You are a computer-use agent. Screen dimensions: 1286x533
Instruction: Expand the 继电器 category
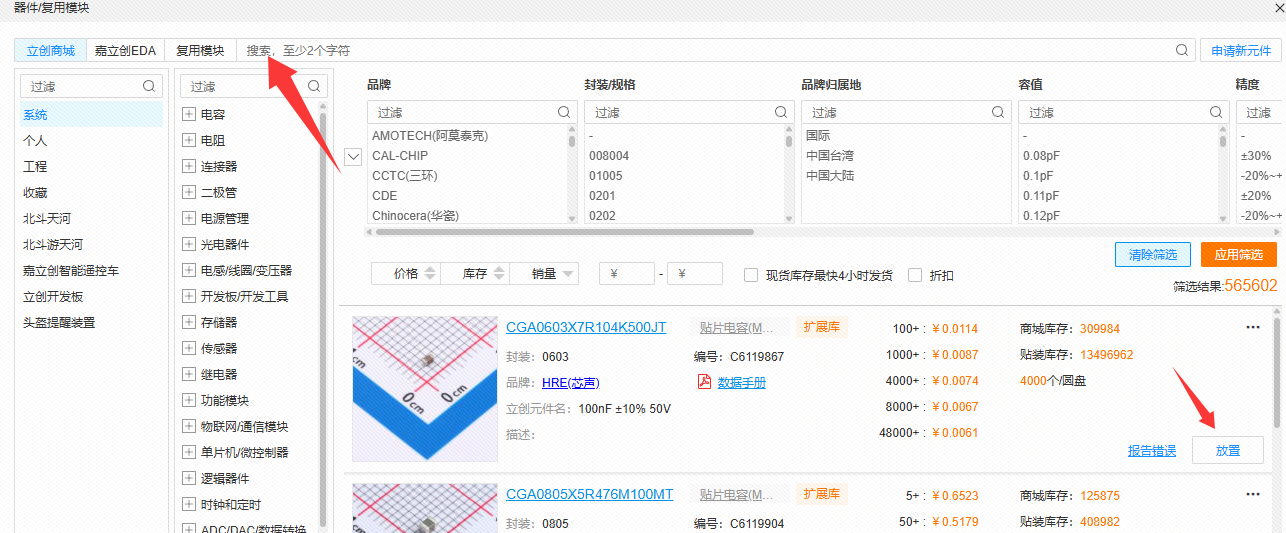pos(188,374)
